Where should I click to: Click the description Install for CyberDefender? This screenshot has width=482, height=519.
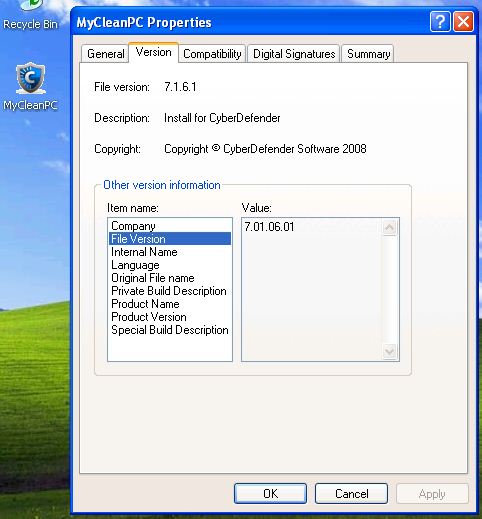(222, 118)
